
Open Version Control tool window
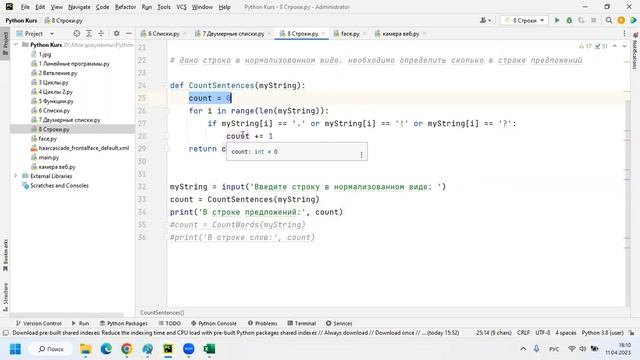[39, 323]
